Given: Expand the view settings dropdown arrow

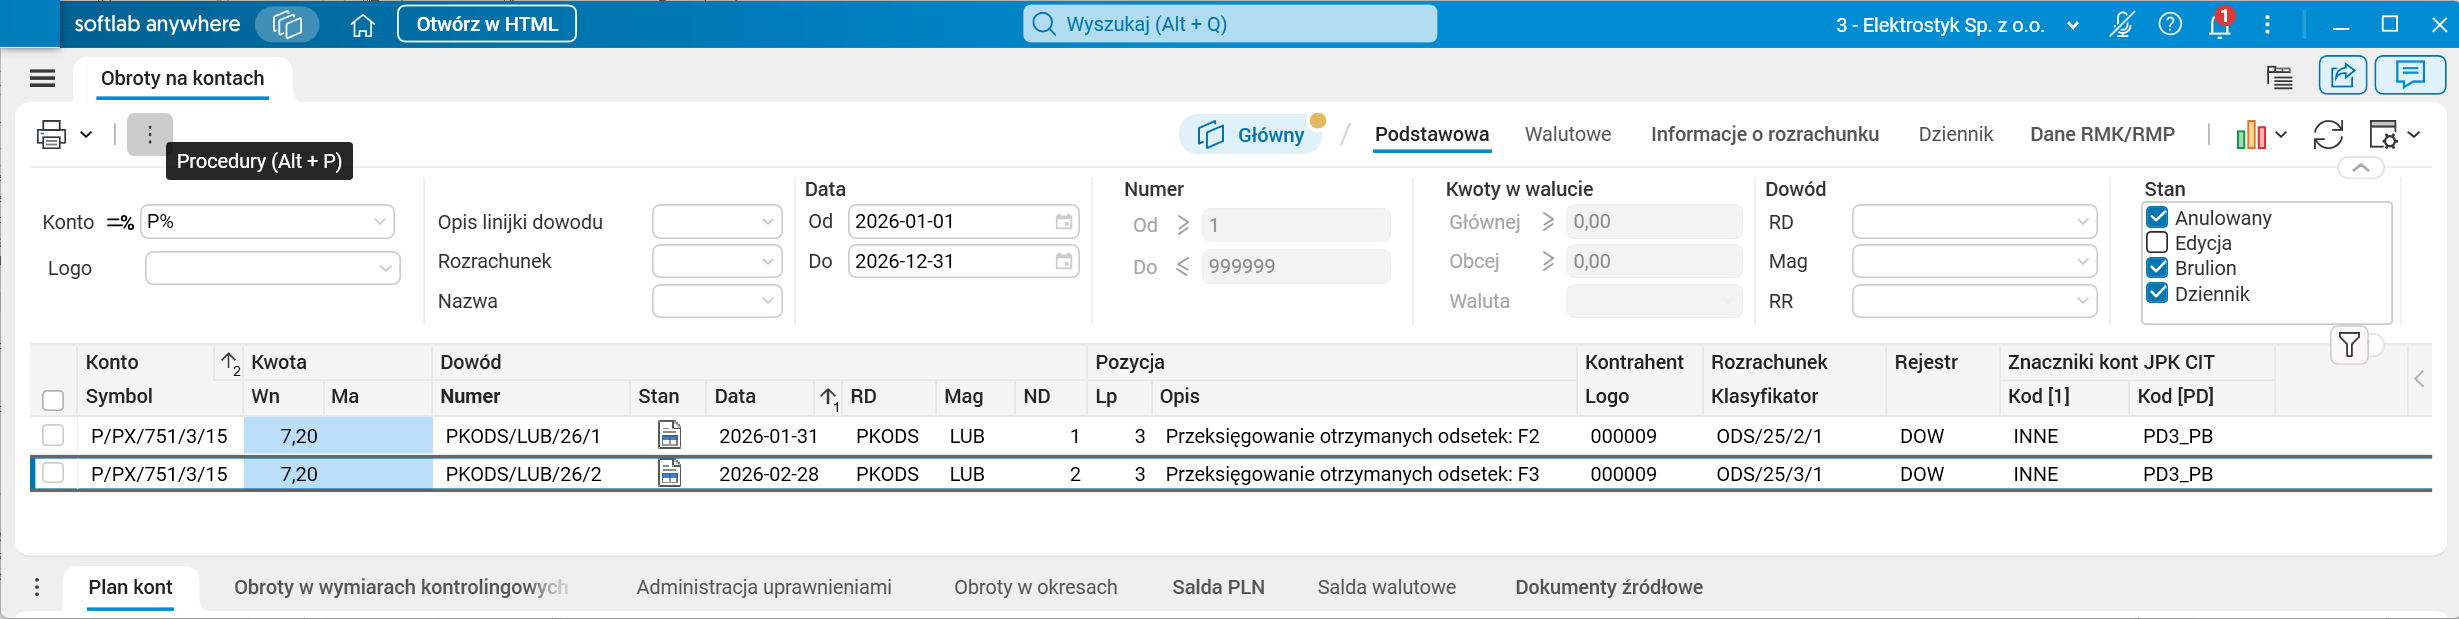Looking at the screenshot, I should pos(2414,134).
